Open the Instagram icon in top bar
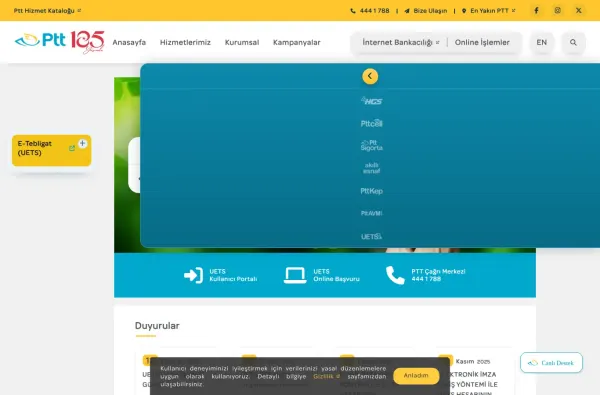This screenshot has width=600, height=395. (x=558, y=11)
